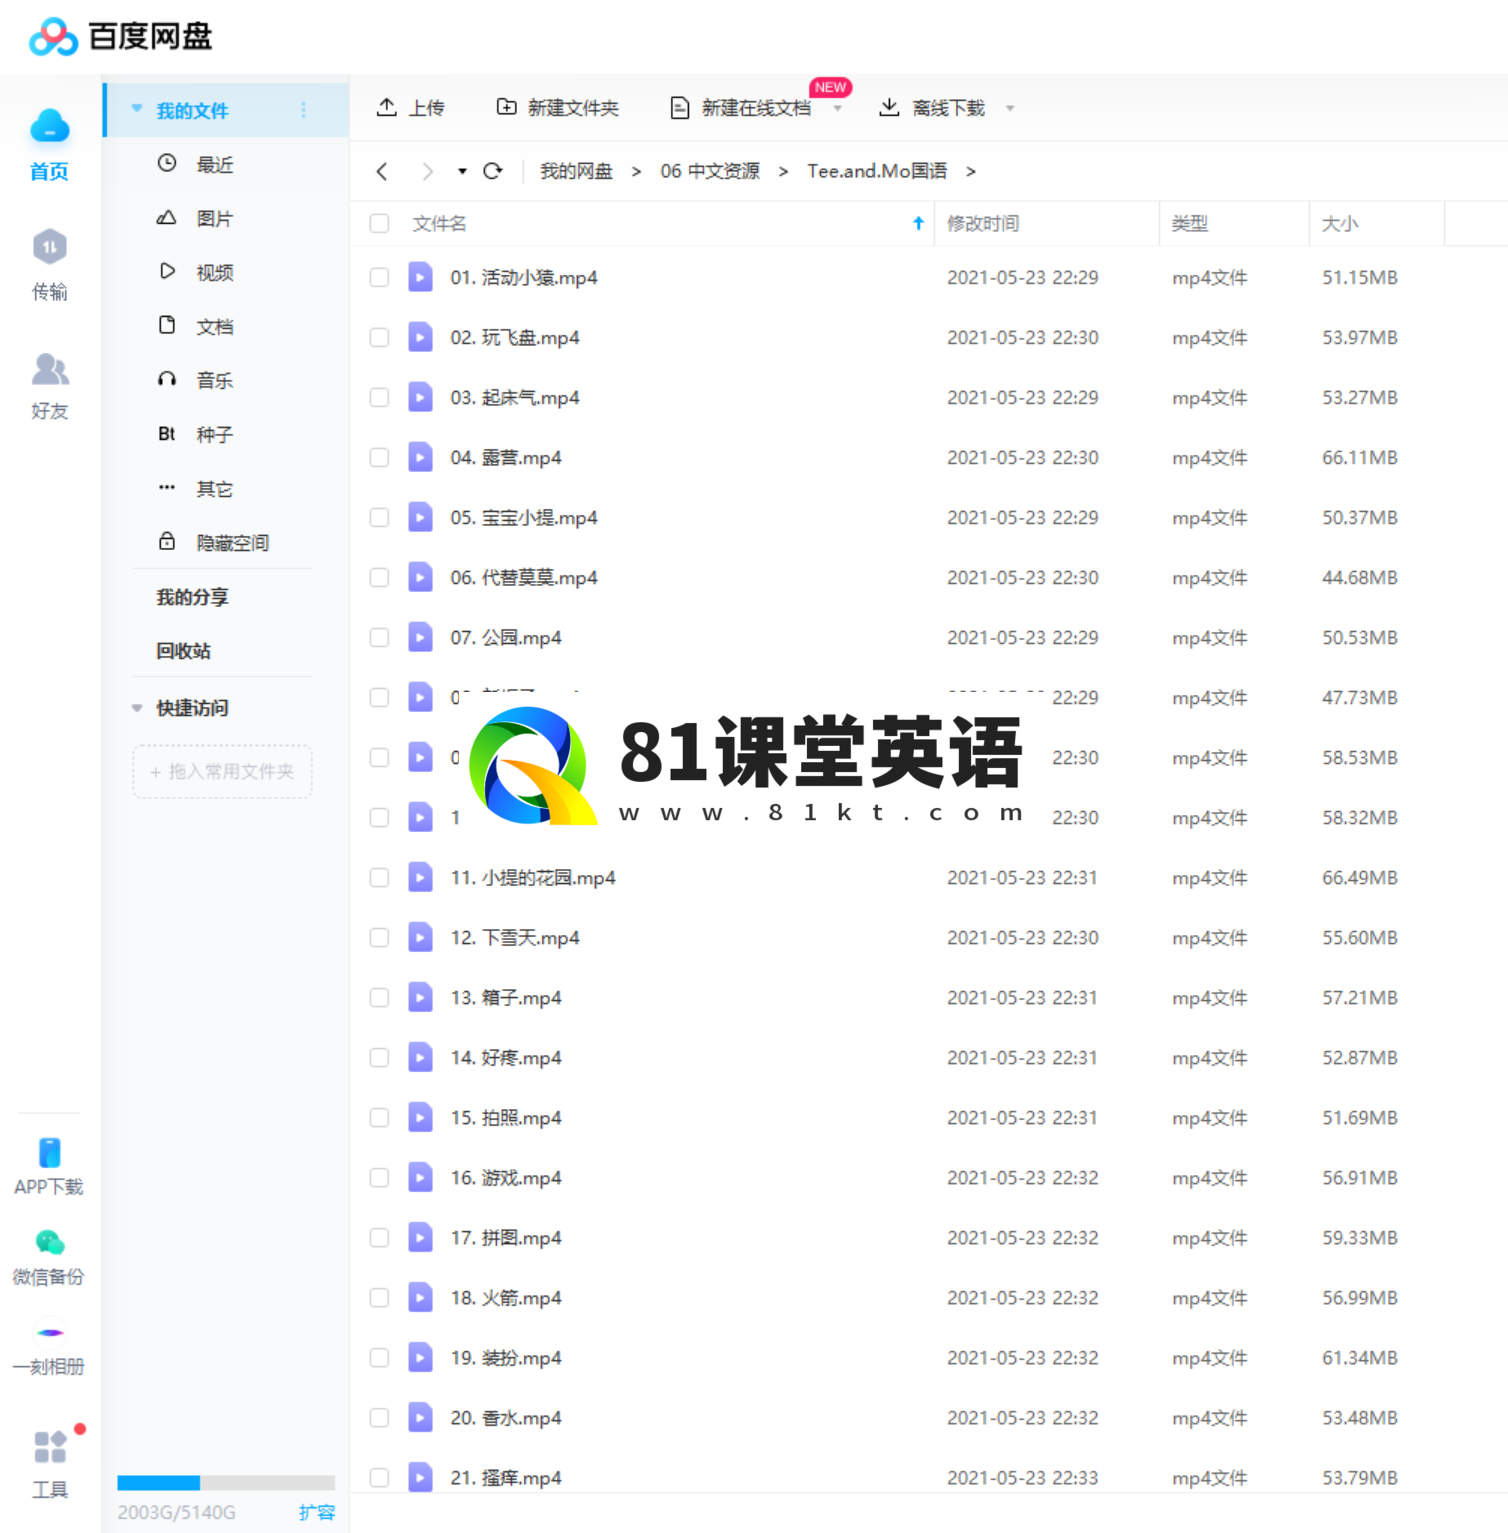Open the 传输 transfer icon
The height and width of the screenshot is (1533, 1508).
[49, 246]
